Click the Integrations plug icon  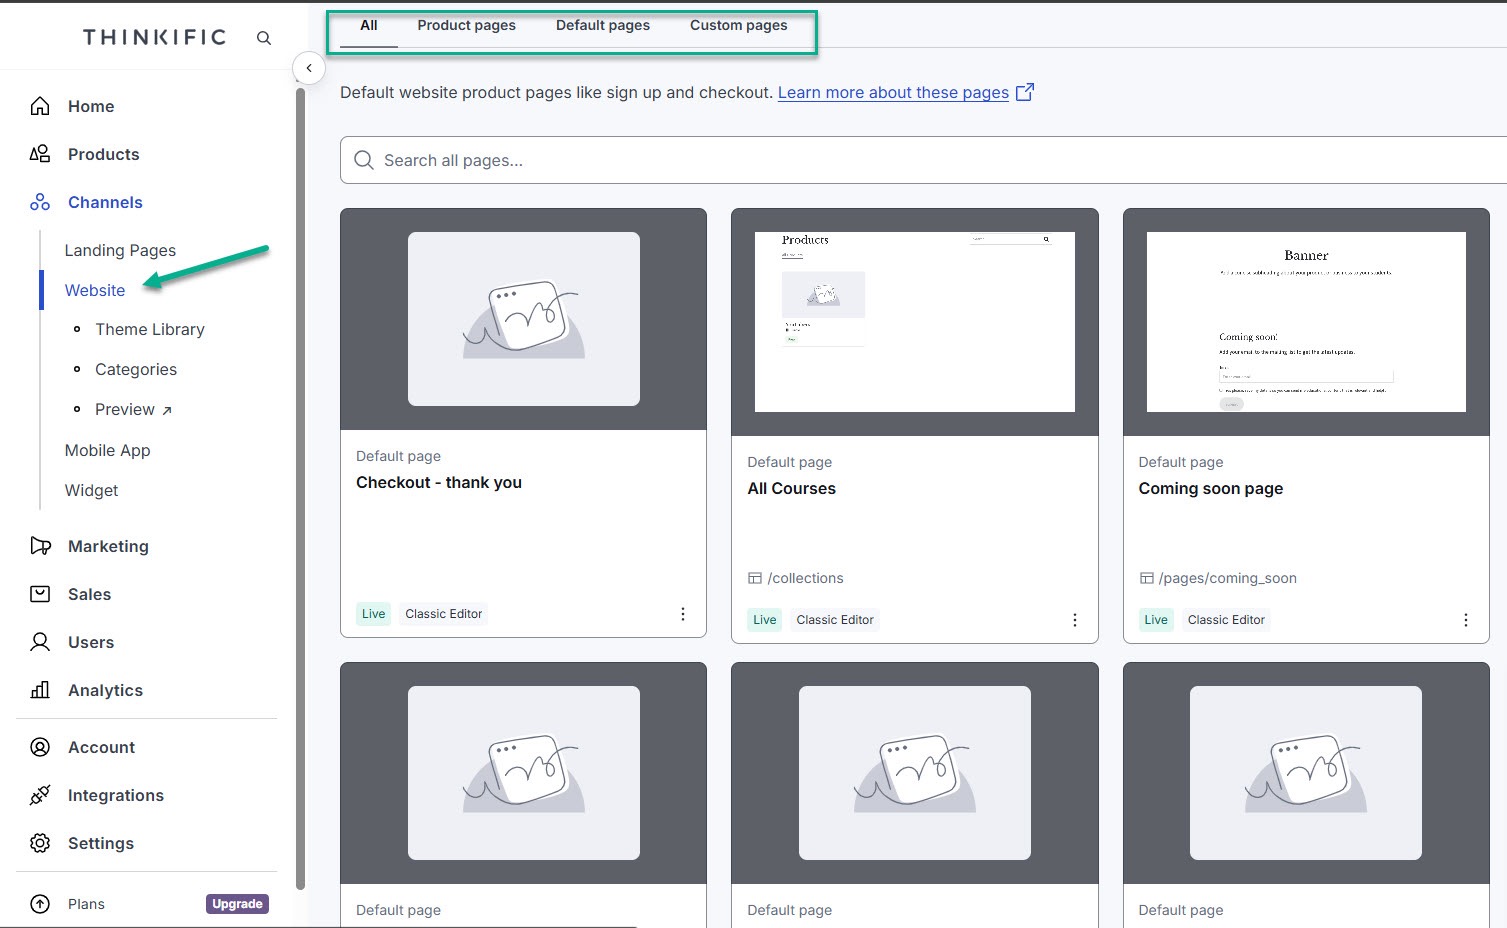coord(40,795)
